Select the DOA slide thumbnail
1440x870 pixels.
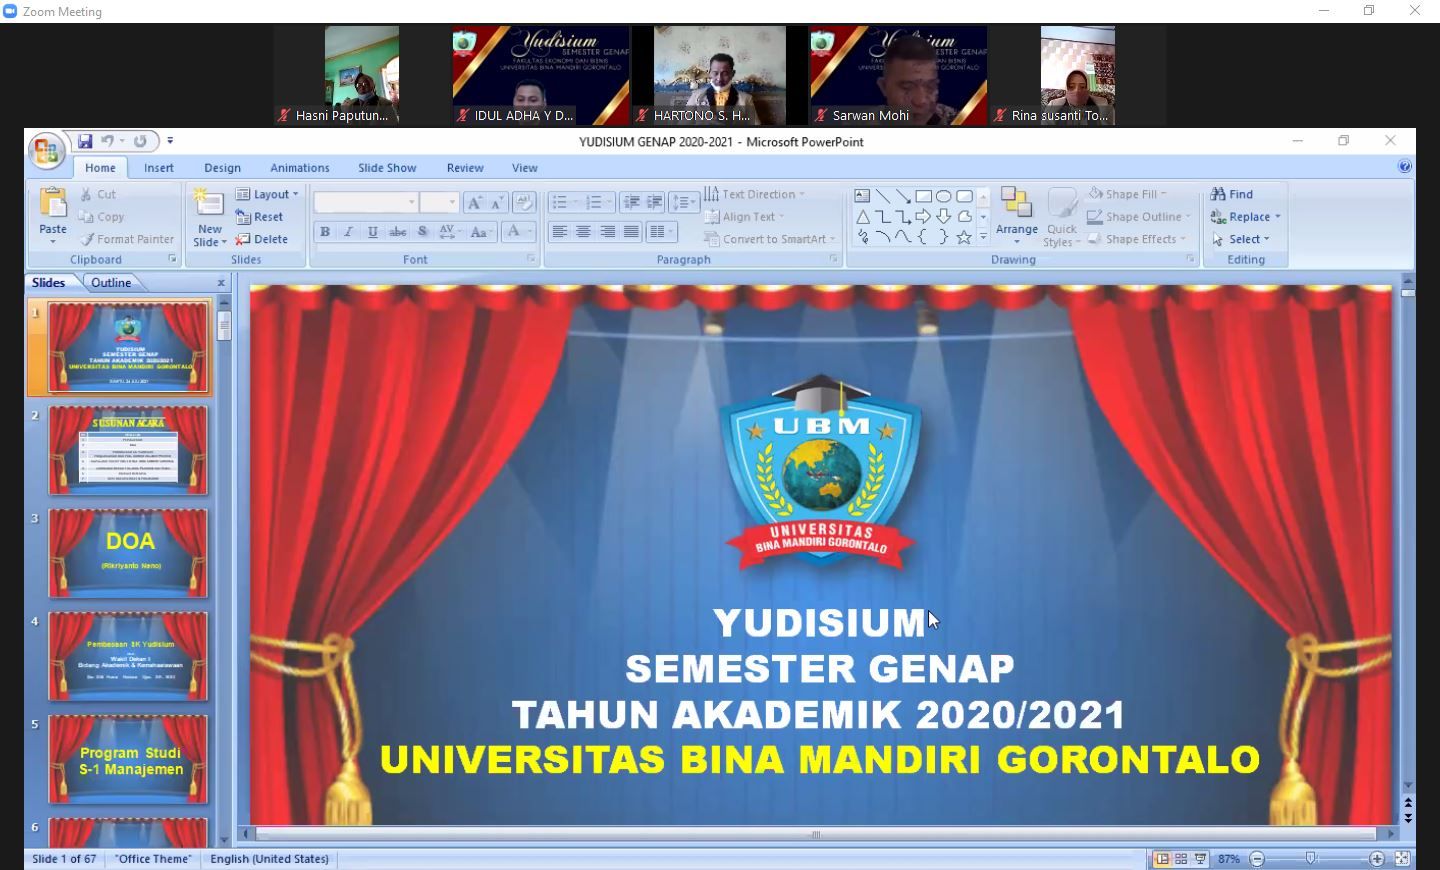click(129, 553)
